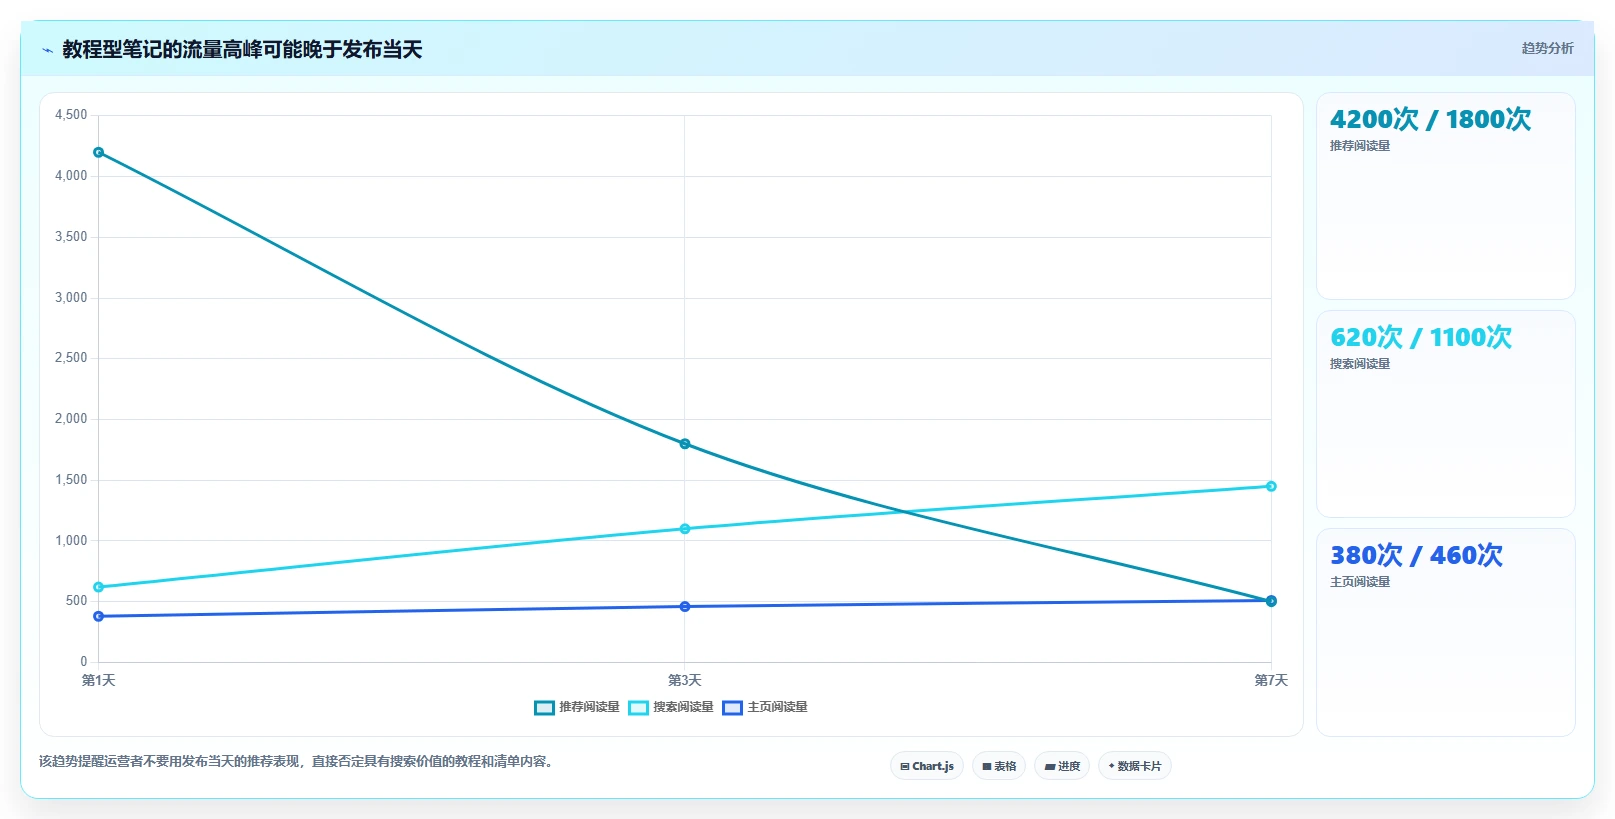Screen dimensions: 1615x819
Task: Click the x-axis label 第7天
Action: point(1271,680)
